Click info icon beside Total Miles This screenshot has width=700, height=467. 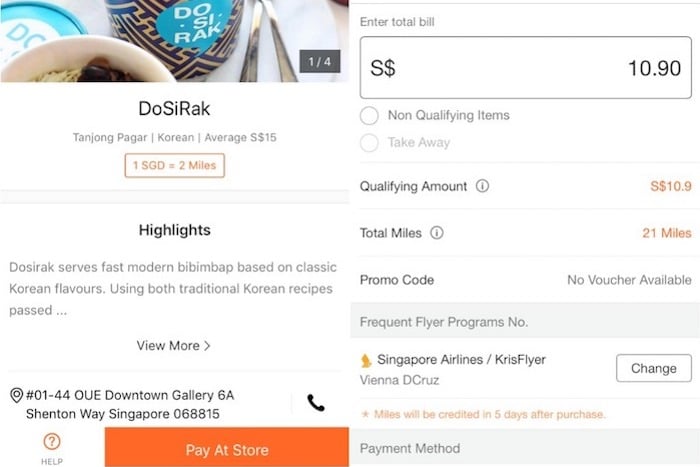tap(437, 233)
